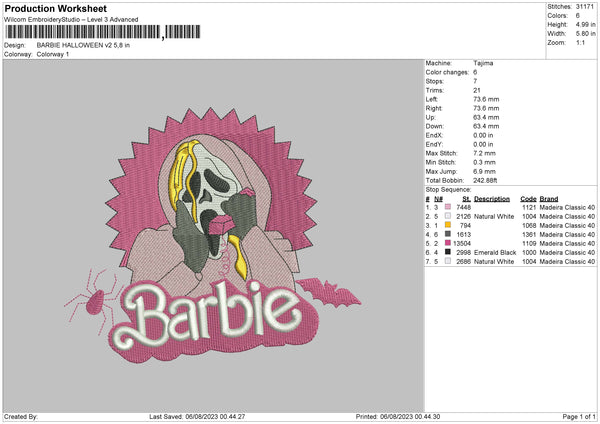Click the Stops value 7
Viewport: 600px width, 424px height.
click(x=475, y=81)
